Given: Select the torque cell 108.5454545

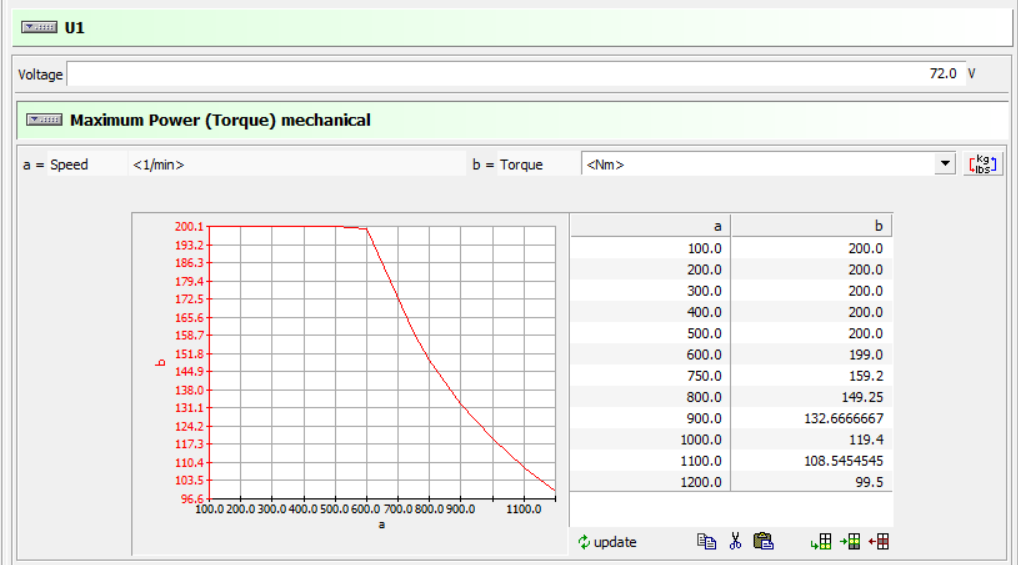Looking at the screenshot, I should click(812, 461).
